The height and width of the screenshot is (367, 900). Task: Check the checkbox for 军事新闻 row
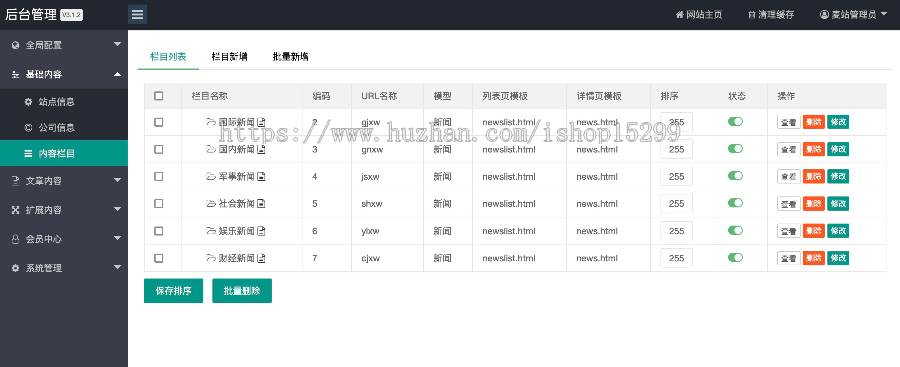(159, 176)
